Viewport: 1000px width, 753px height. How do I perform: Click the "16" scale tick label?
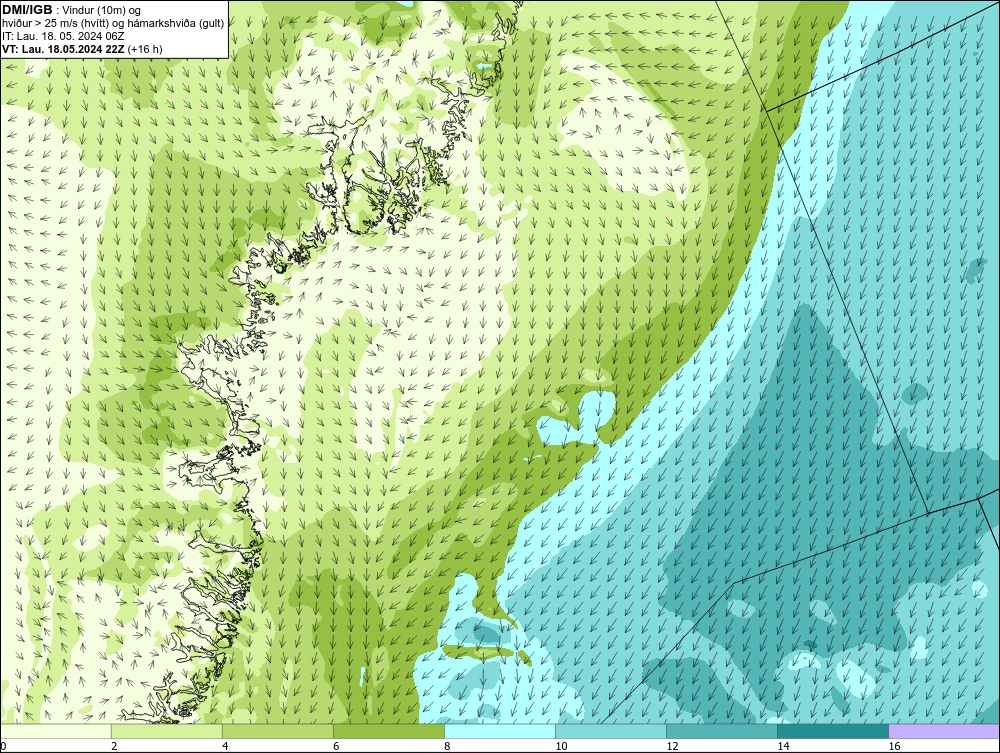point(894,746)
